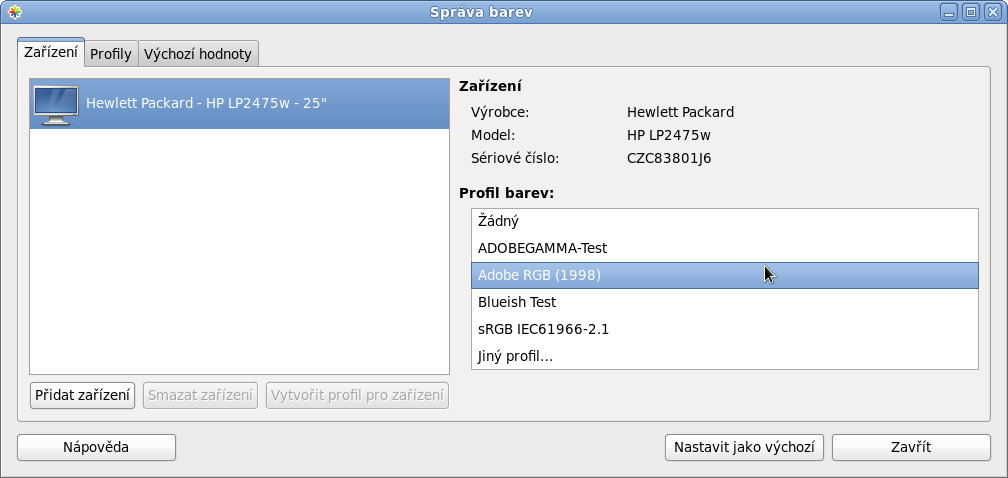This screenshot has width=1008, height=478.
Task: Maximize the Správa barev window
Action: click(x=971, y=12)
